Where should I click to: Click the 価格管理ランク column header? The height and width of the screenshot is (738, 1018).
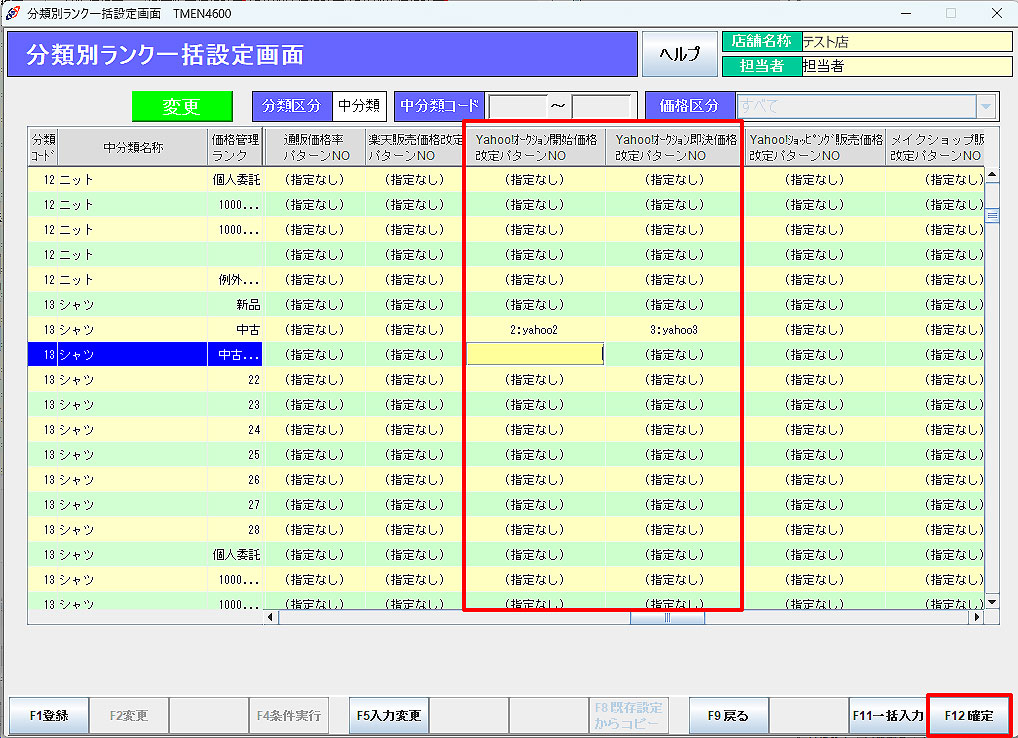pos(236,148)
